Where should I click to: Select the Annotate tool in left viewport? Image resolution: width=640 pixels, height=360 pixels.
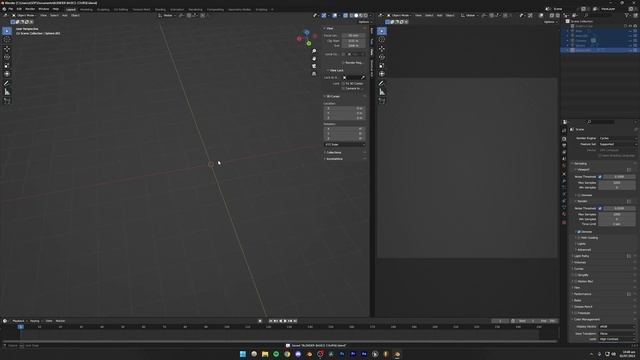click(7, 83)
